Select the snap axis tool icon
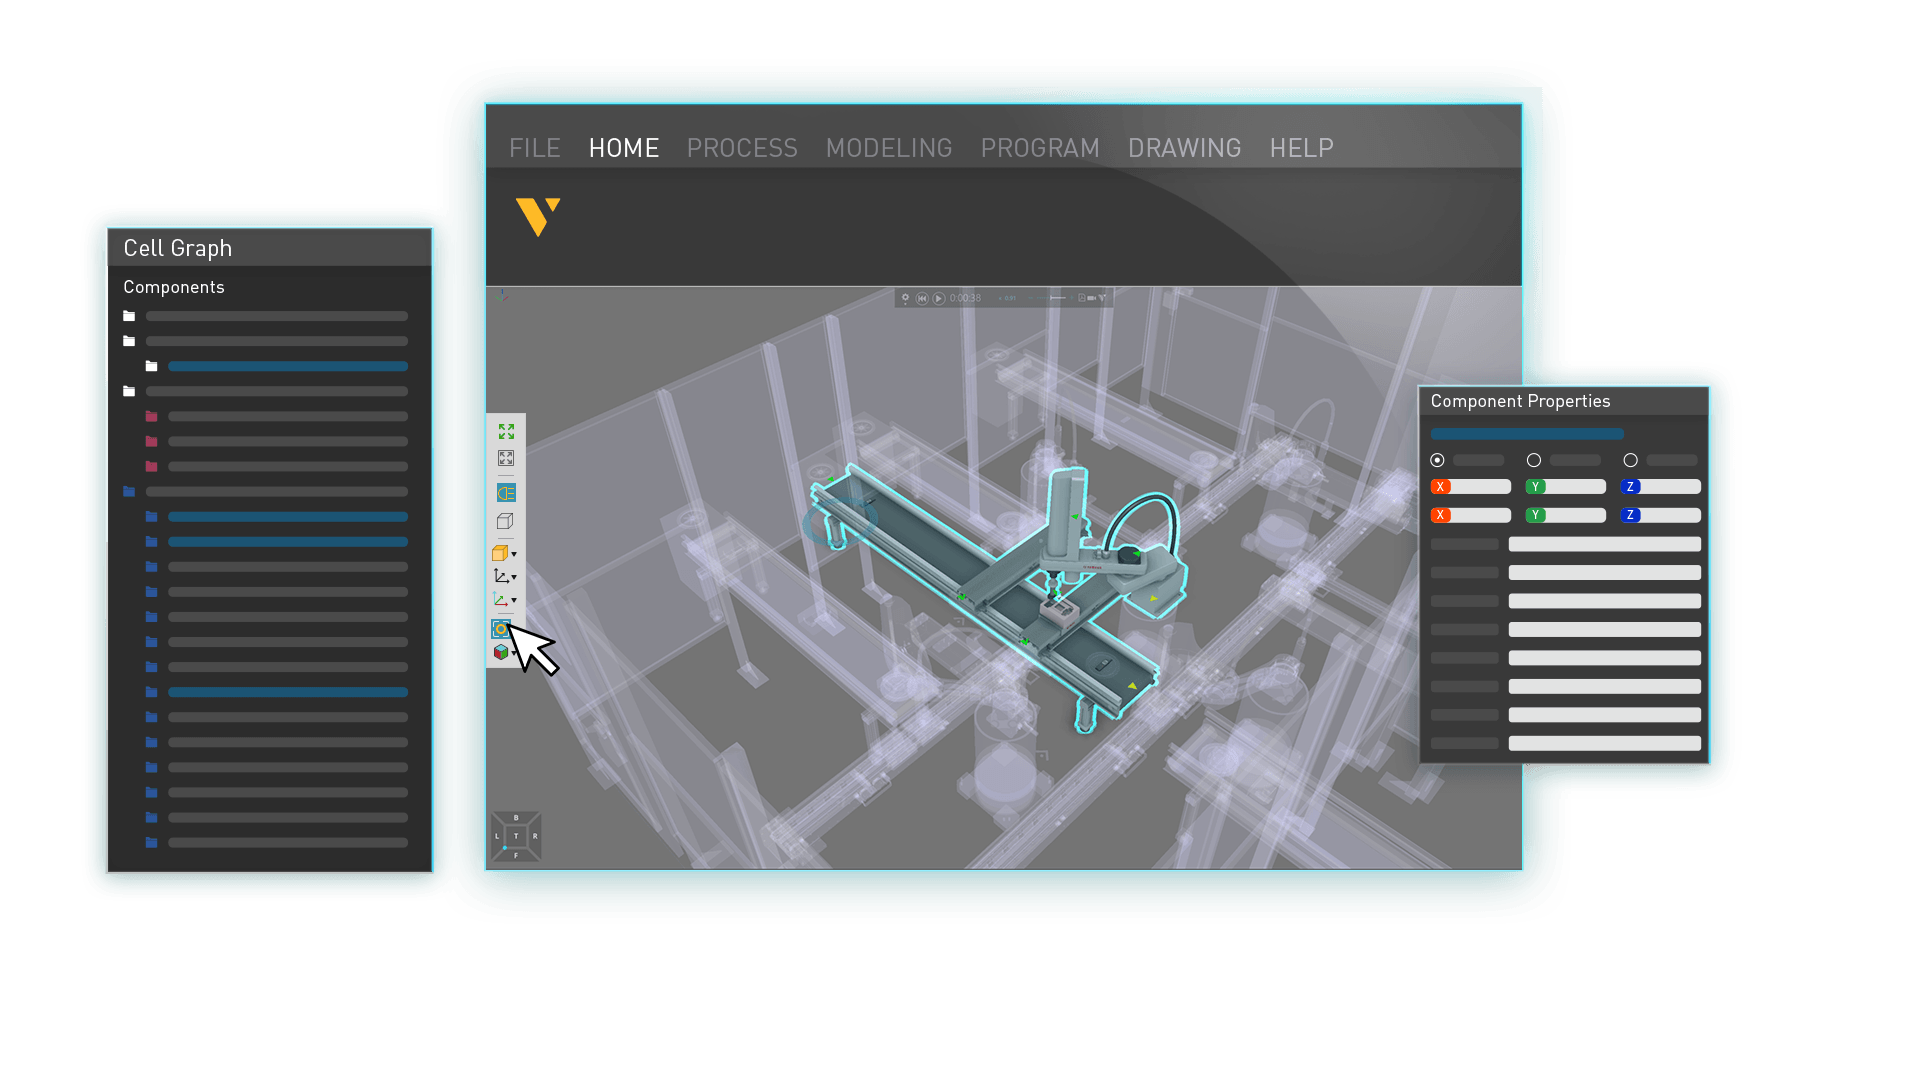 pyautogui.click(x=504, y=577)
